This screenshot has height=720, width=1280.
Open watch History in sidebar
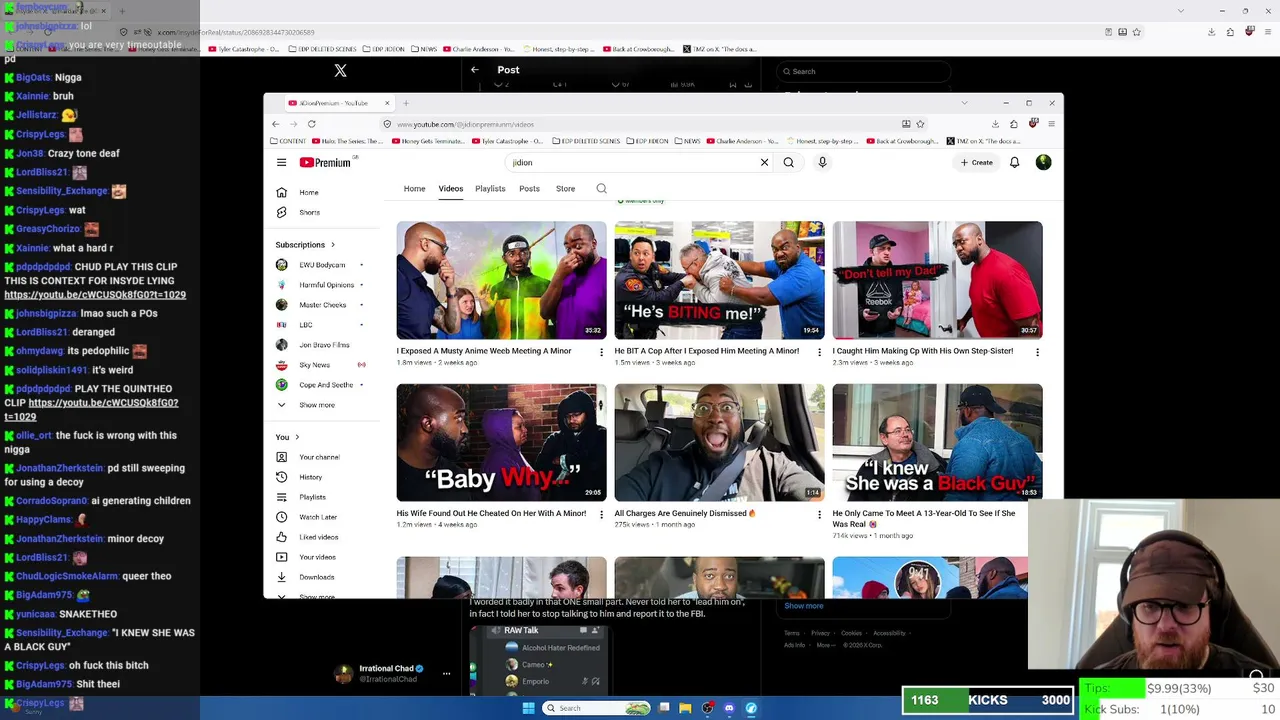pyautogui.click(x=310, y=477)
